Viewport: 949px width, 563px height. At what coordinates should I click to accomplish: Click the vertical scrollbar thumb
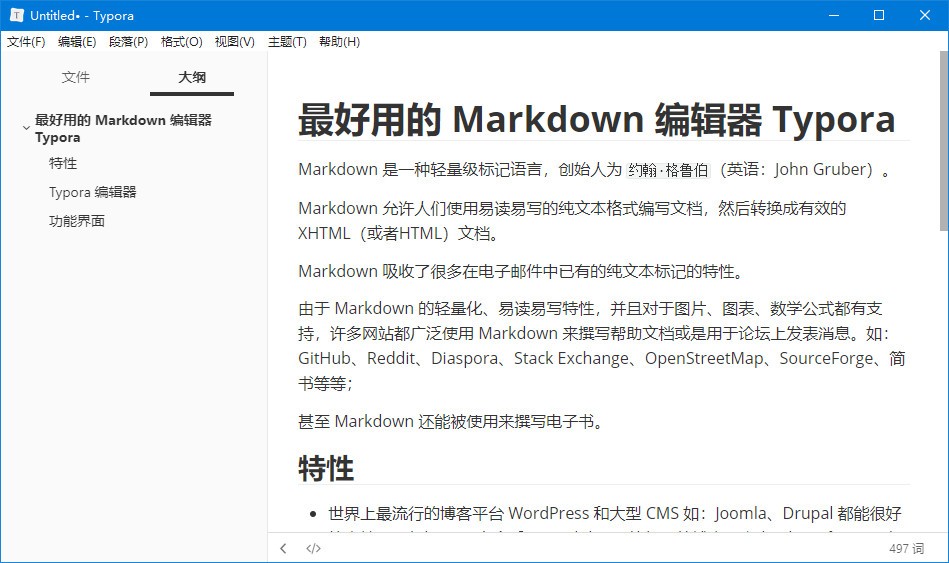[944, 140]
